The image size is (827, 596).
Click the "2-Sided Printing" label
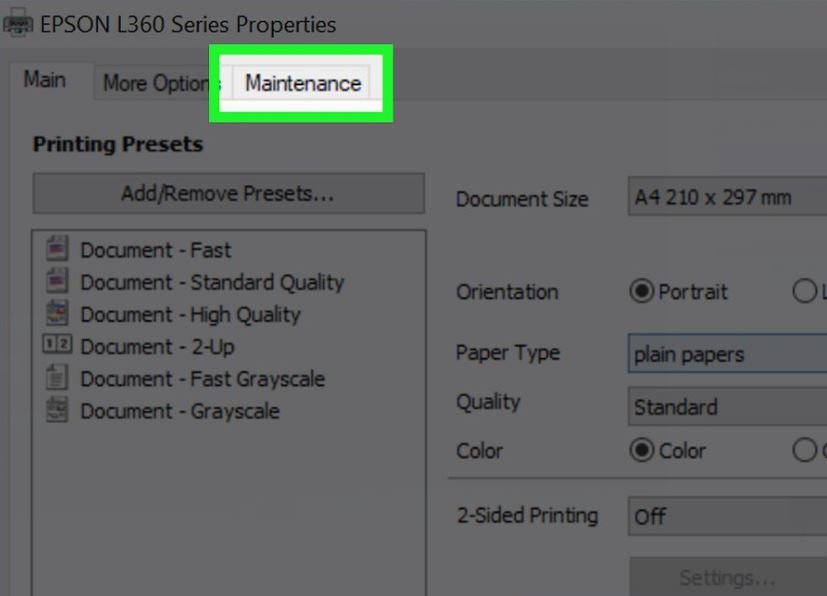point(527,515)
